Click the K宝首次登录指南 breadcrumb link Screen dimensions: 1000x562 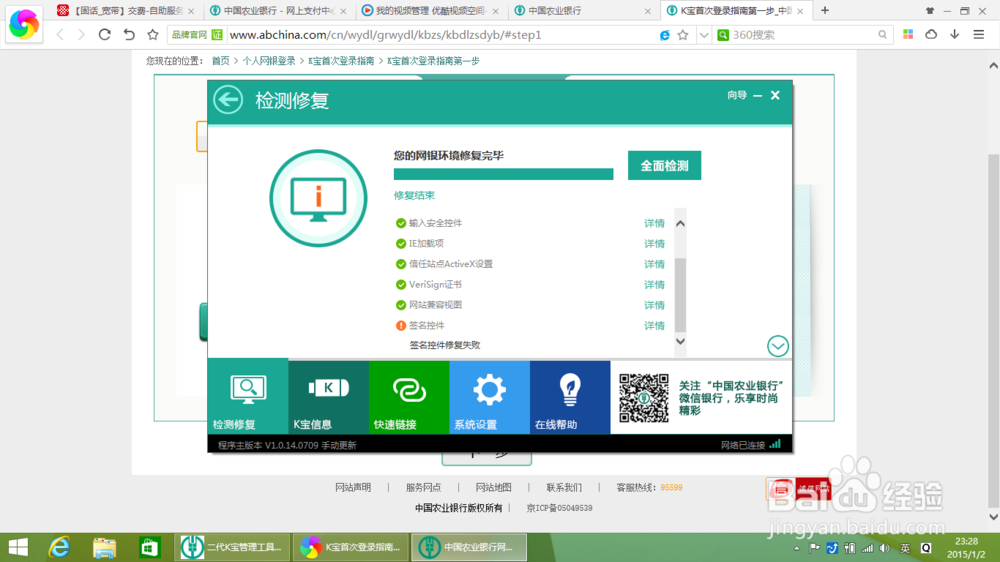pos(341,61)
